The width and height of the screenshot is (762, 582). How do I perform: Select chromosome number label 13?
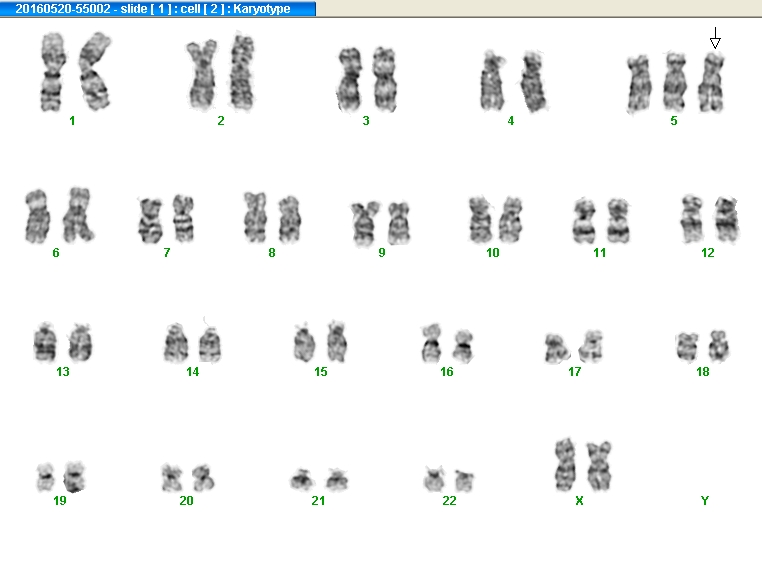click(x=63, y=372)
